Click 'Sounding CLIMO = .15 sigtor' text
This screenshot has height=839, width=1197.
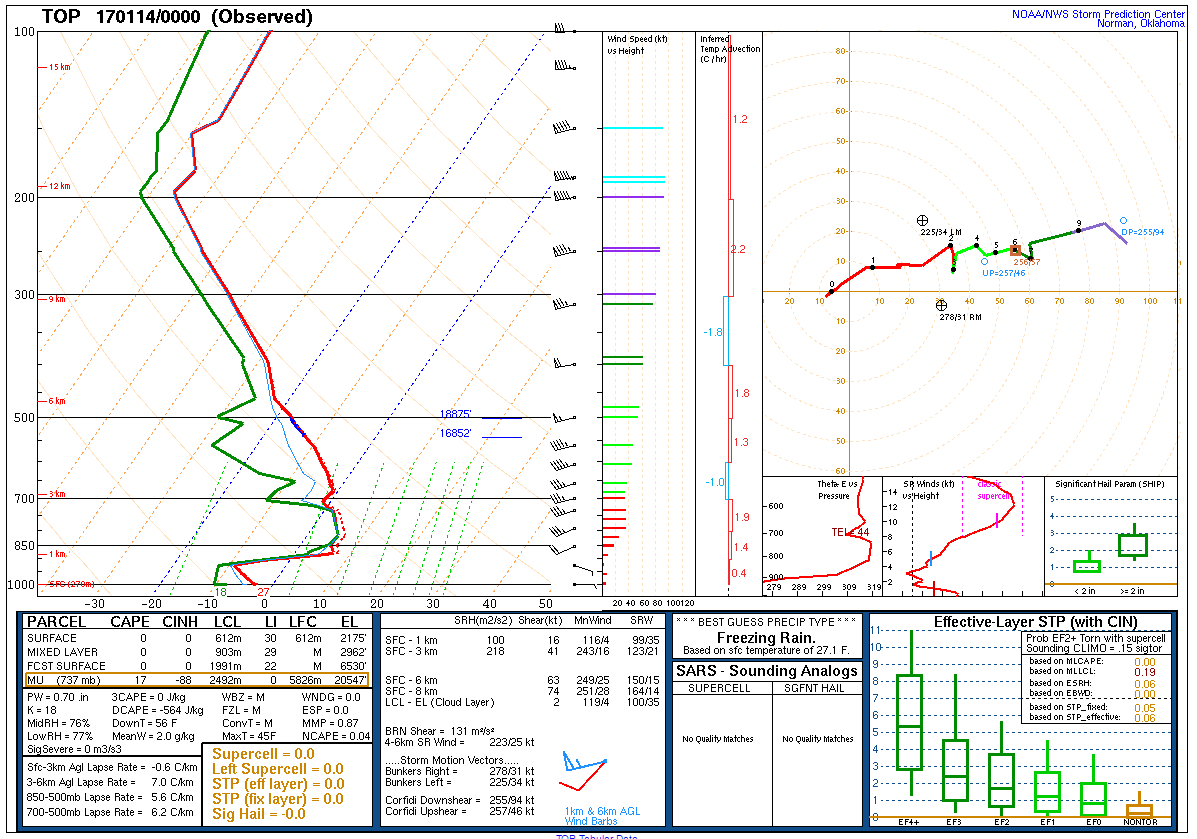point(1094,648)
